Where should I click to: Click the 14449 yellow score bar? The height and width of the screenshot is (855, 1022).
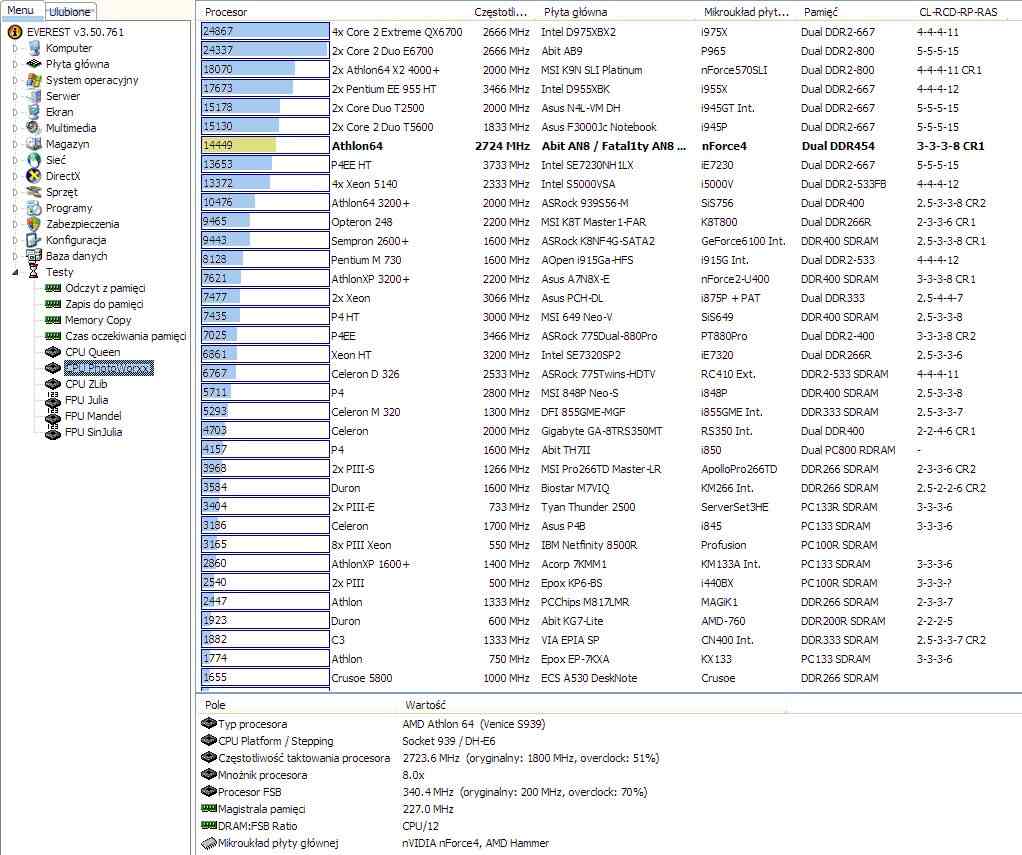pyautogui.click(x=239, y=145)
